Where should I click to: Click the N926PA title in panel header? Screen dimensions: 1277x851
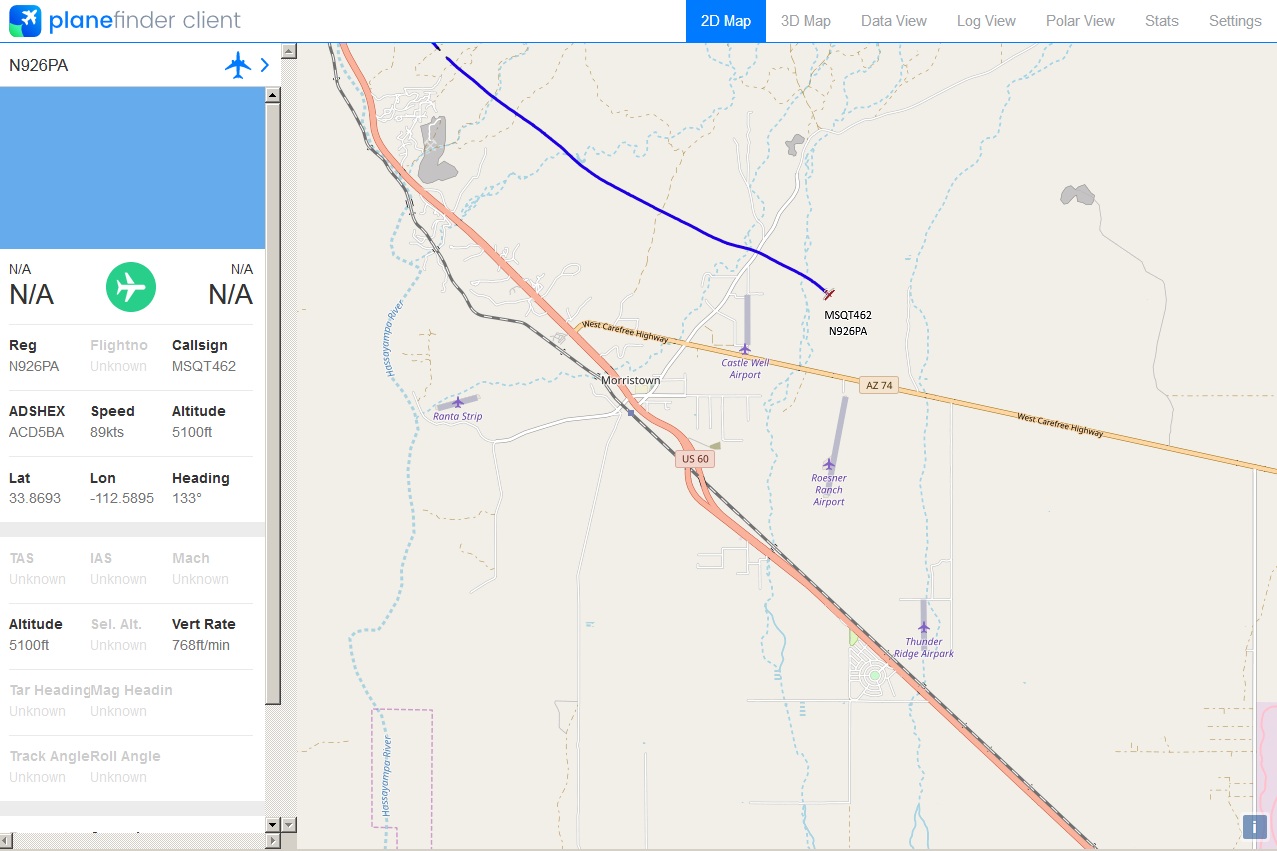pos(39,66)
